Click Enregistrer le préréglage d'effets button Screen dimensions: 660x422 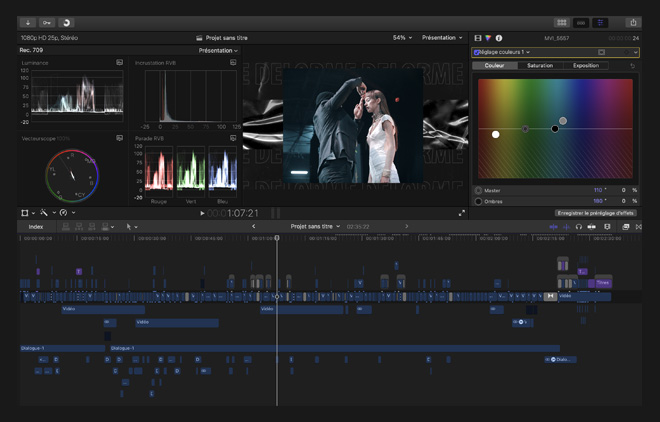(x=595, y=213)
